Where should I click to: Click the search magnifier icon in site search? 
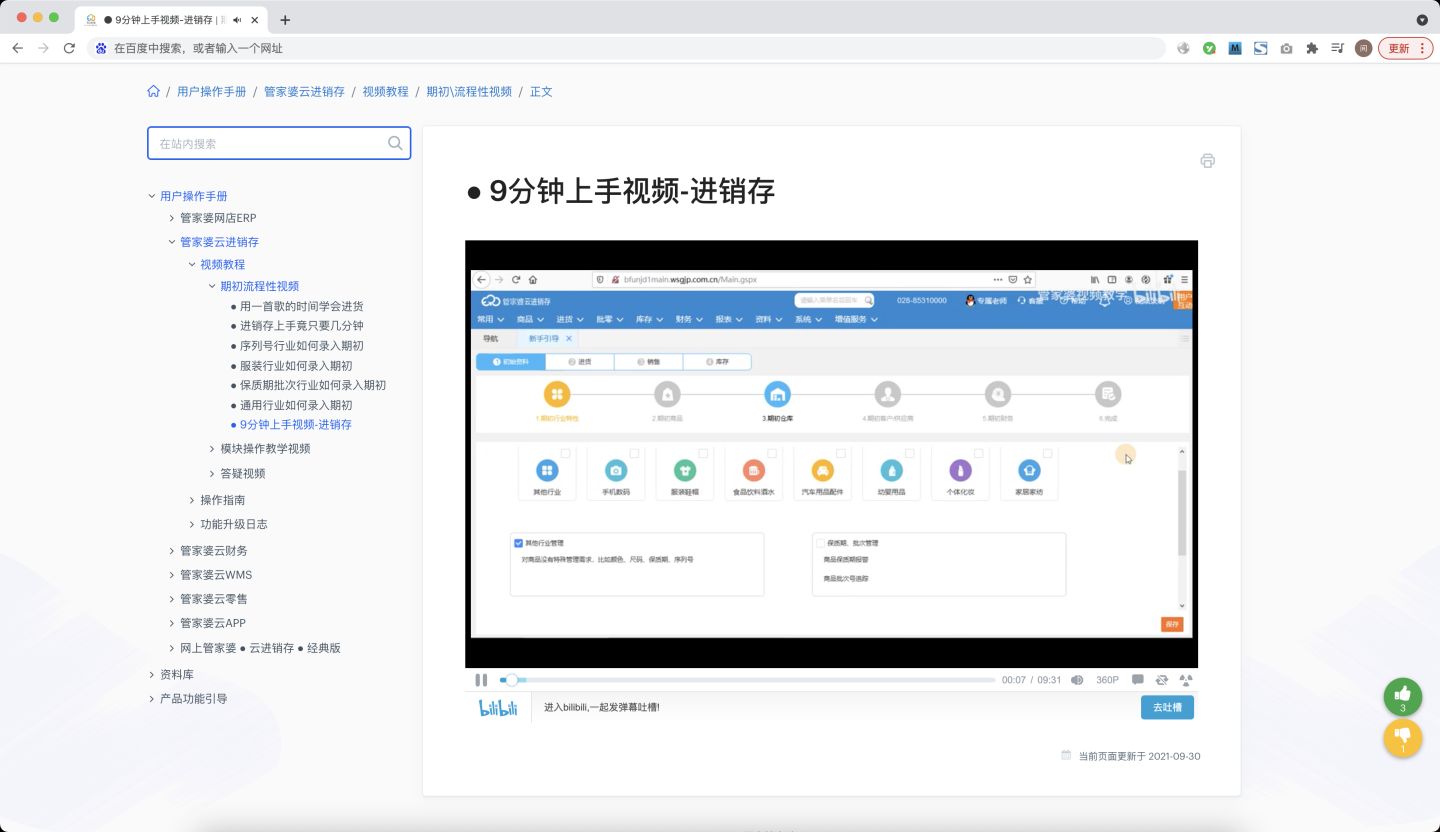pyautogui.click(x=395, y=143)
